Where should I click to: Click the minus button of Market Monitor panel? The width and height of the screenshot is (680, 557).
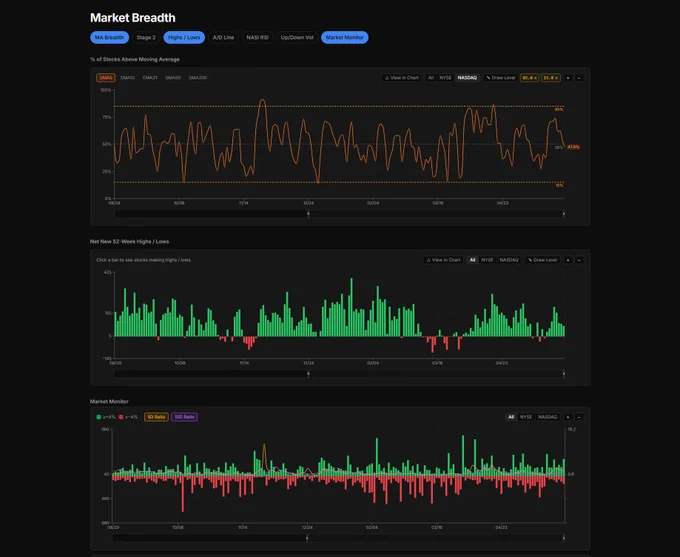(x=579, y=417)
